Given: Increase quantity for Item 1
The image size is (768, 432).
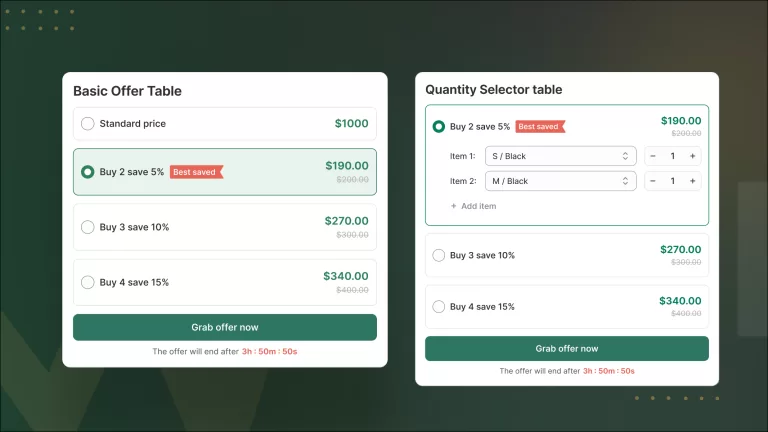Looking at the screenshot, I should pos(692,156).
